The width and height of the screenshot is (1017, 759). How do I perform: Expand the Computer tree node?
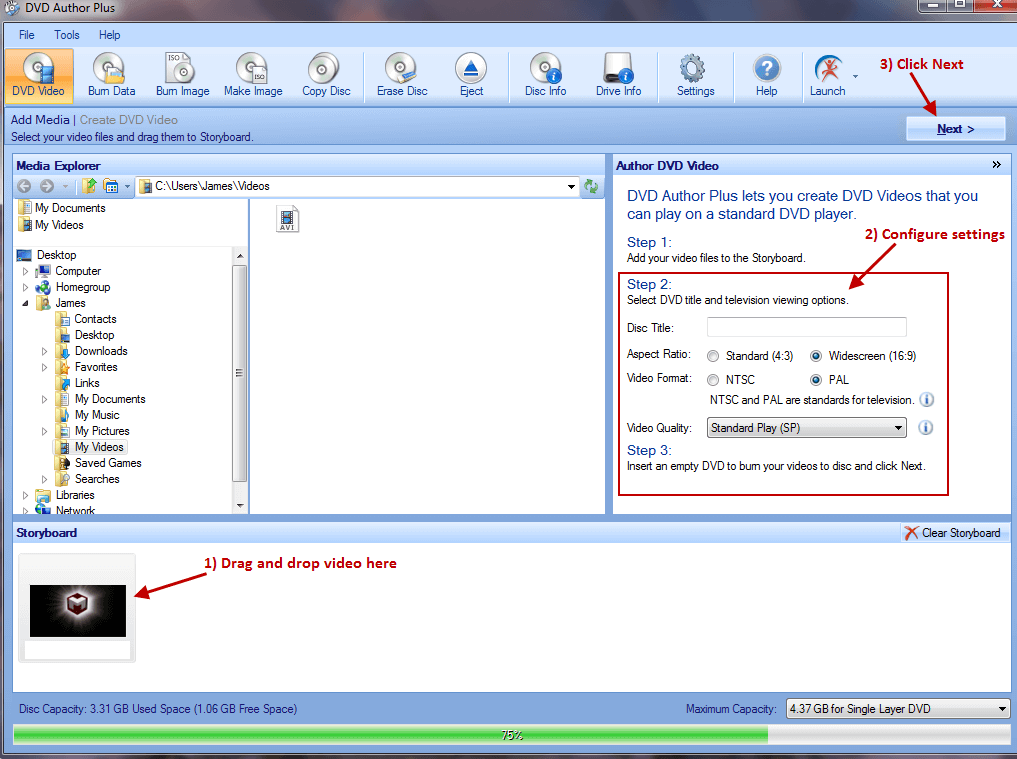tap(25, 271)
